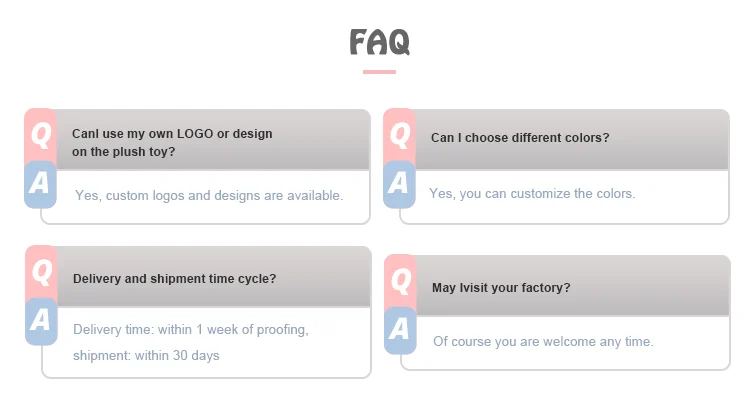Click the pink Q badge for the different colors question

pos(399,134)
